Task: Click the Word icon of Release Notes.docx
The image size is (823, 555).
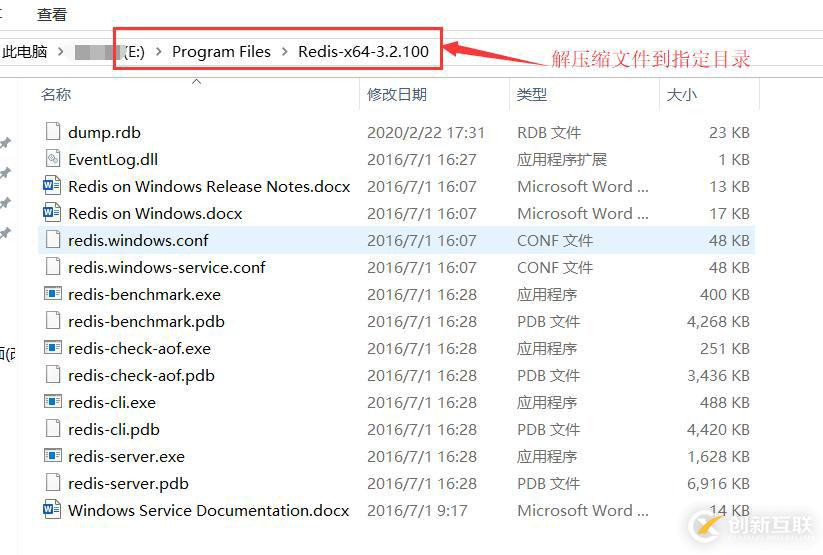Action: [x=52, y=186]
